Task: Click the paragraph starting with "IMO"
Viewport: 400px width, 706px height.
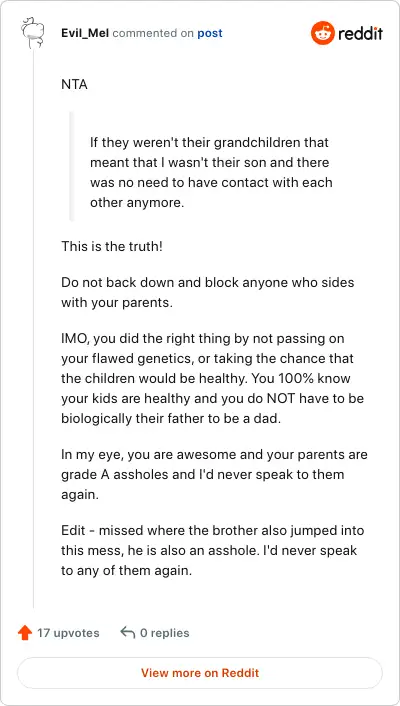Action: pos(213,379)
